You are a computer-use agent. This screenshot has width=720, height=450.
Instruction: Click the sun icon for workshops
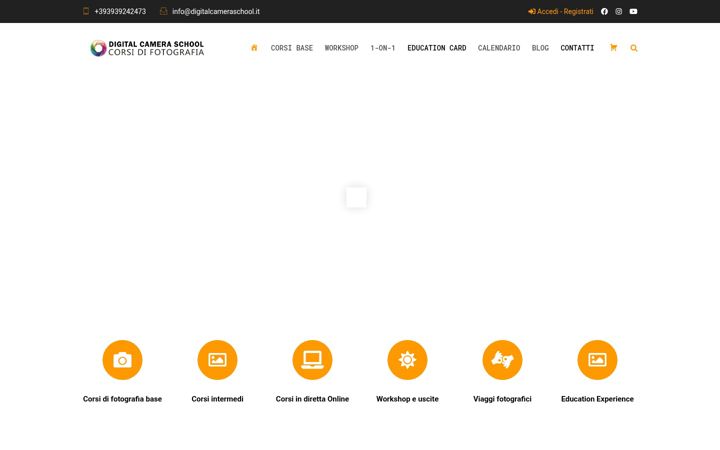407,360
